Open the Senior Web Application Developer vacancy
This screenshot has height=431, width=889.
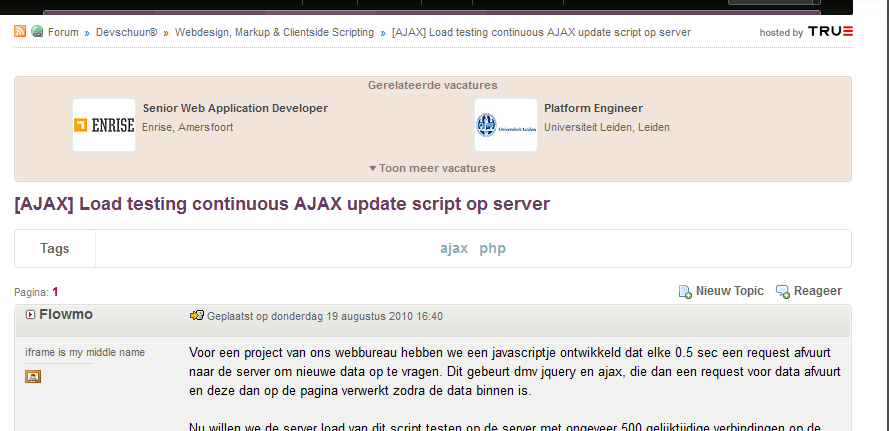(x=235, y=108)
